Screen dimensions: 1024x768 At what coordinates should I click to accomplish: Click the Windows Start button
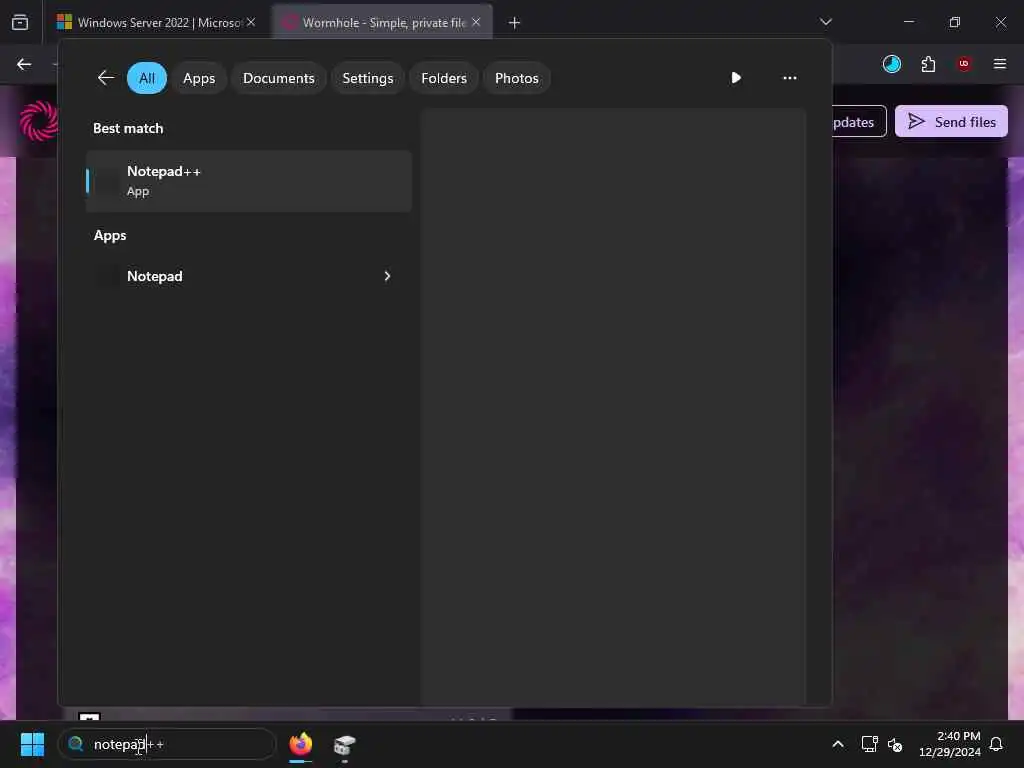[x=32, y=744]
